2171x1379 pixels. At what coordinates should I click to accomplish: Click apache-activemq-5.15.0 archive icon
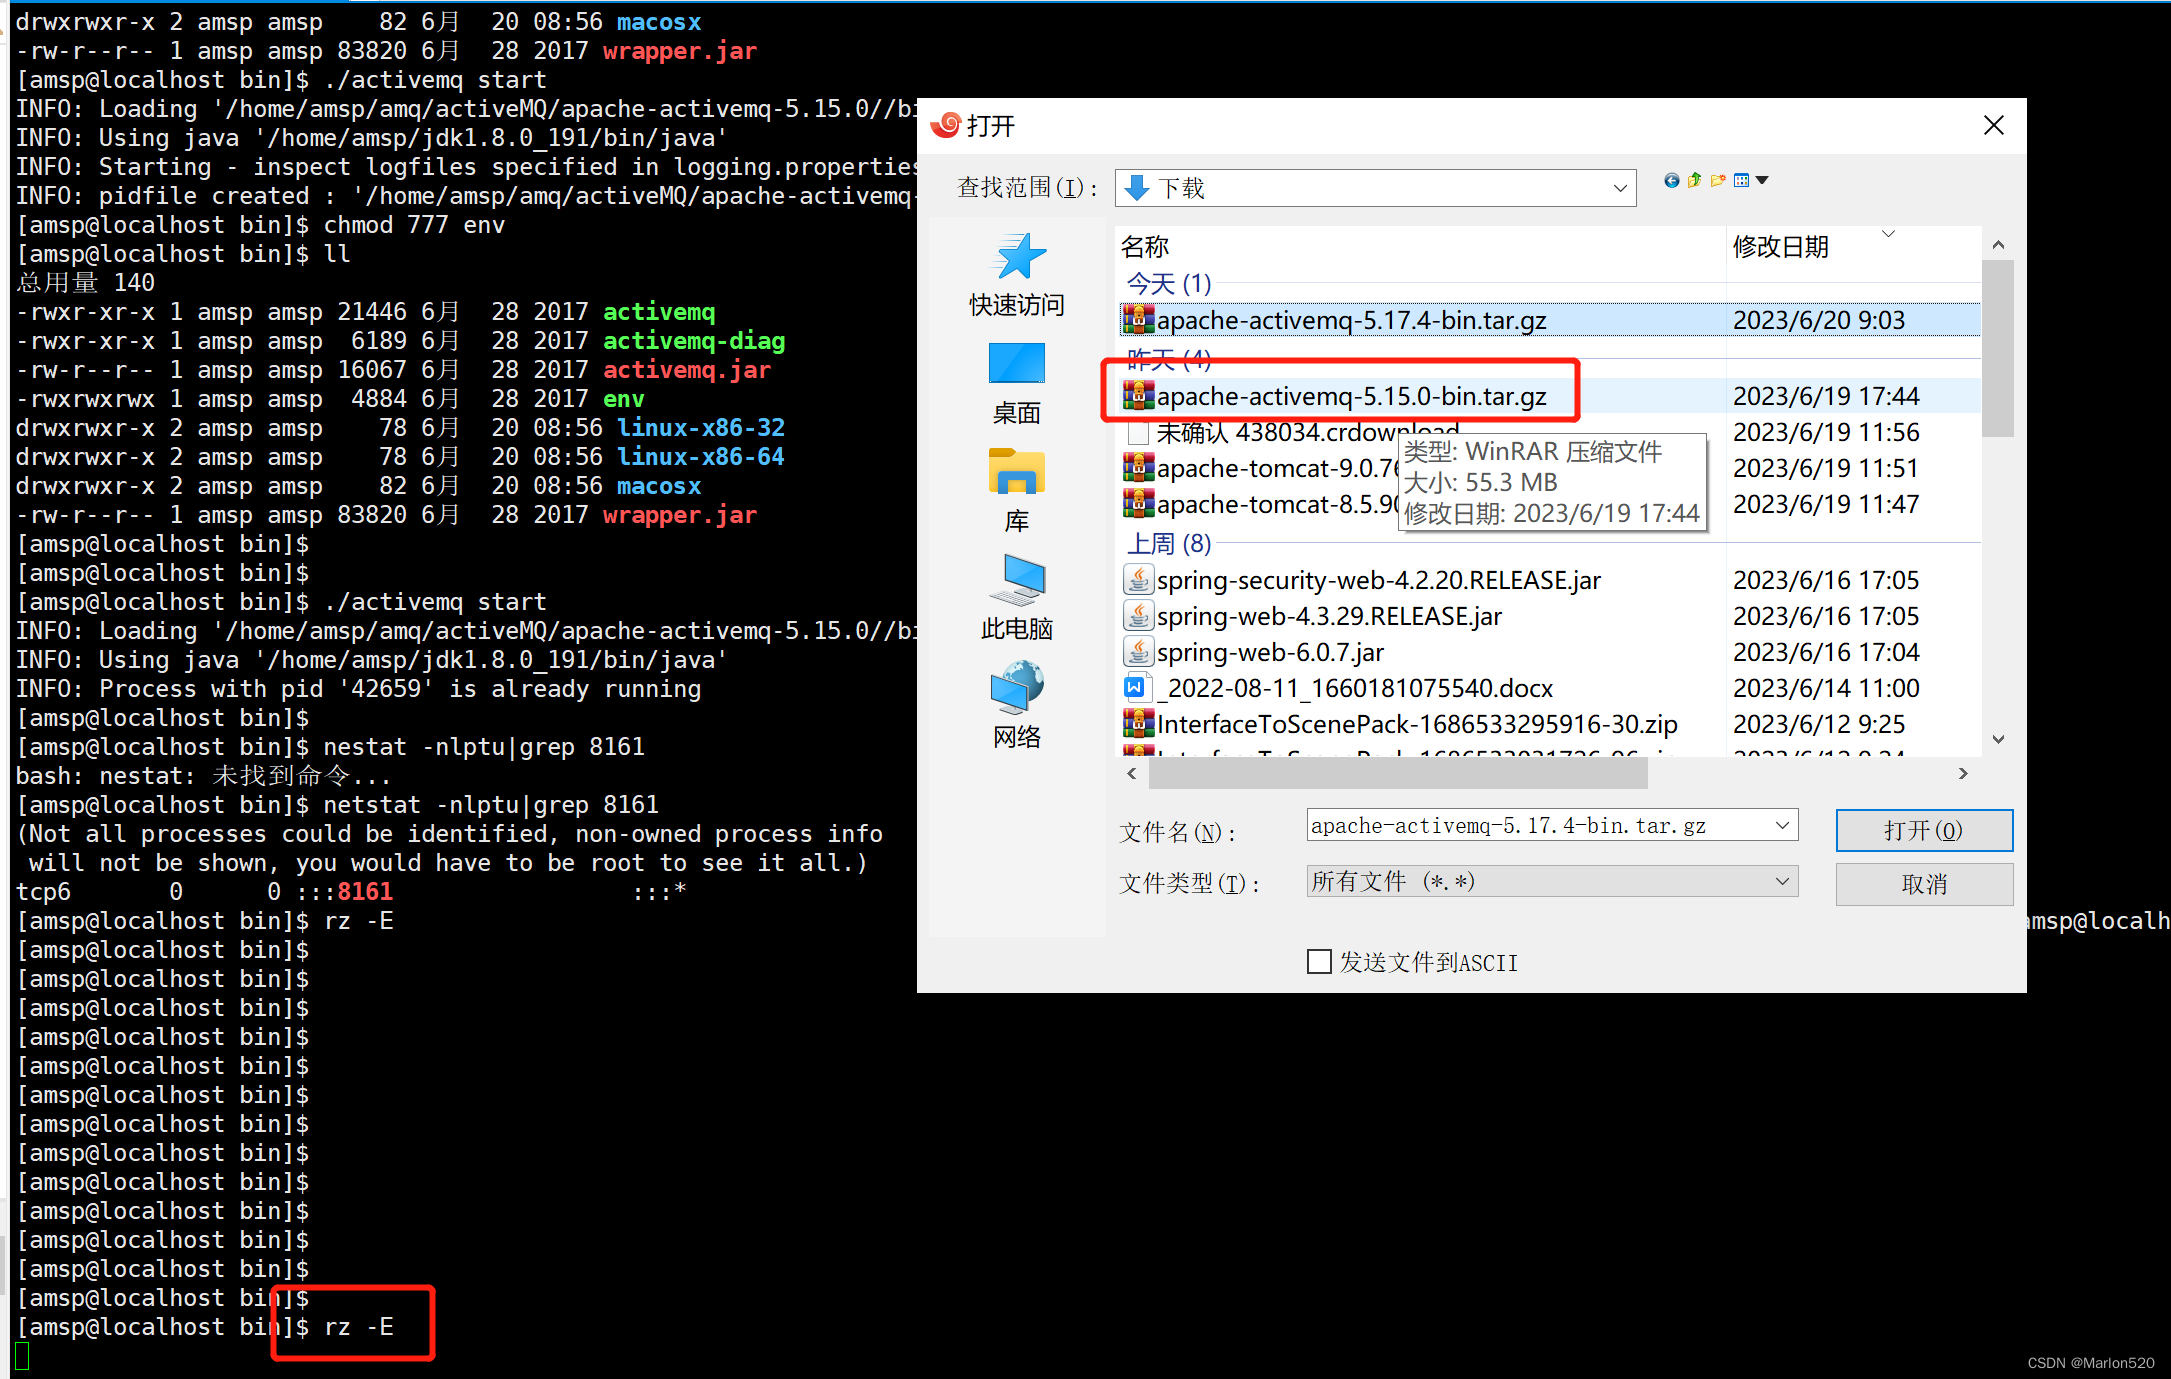tap(1138, 396)
